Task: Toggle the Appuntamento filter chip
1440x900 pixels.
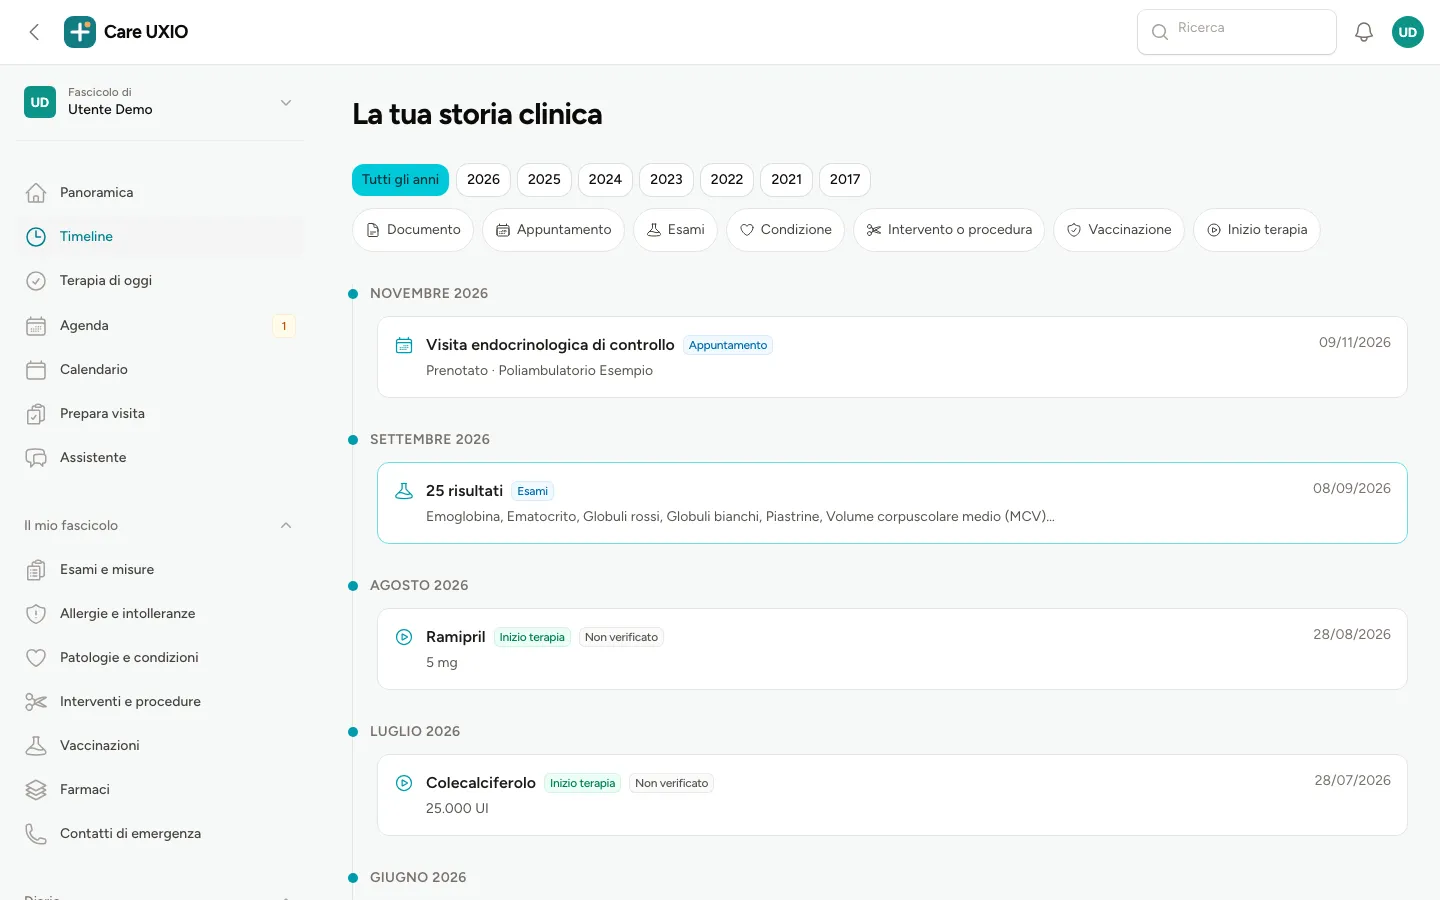Action: coord(553,230)
